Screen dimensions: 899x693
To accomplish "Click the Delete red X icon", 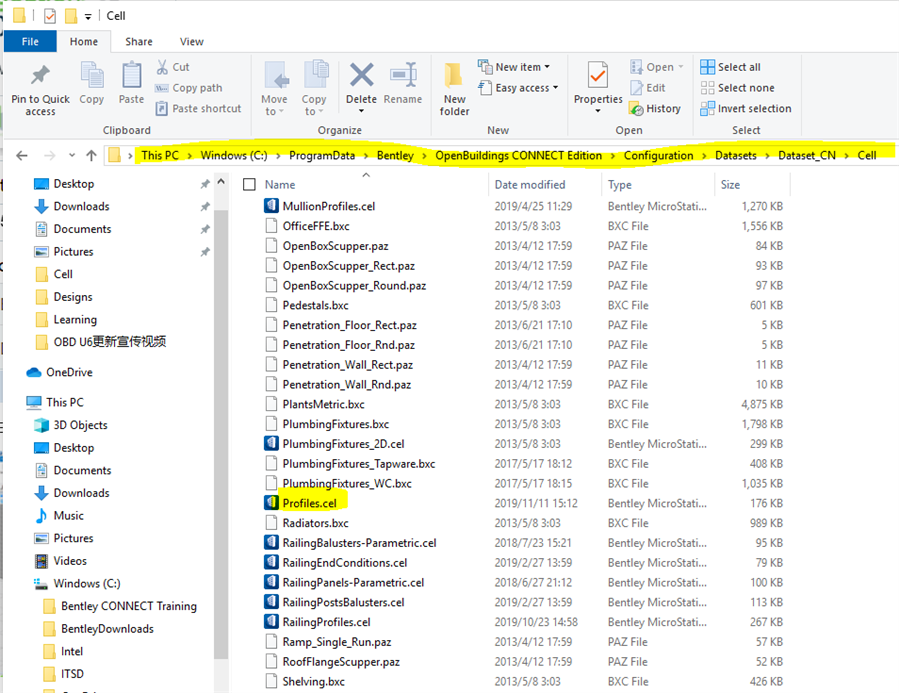I will pos(362,75).
